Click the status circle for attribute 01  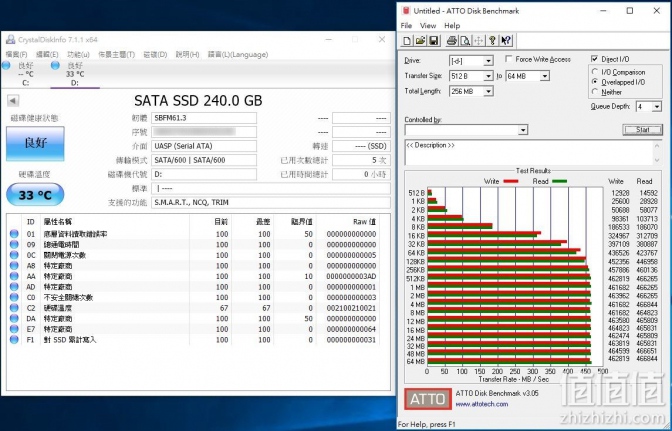coord(14,234)
